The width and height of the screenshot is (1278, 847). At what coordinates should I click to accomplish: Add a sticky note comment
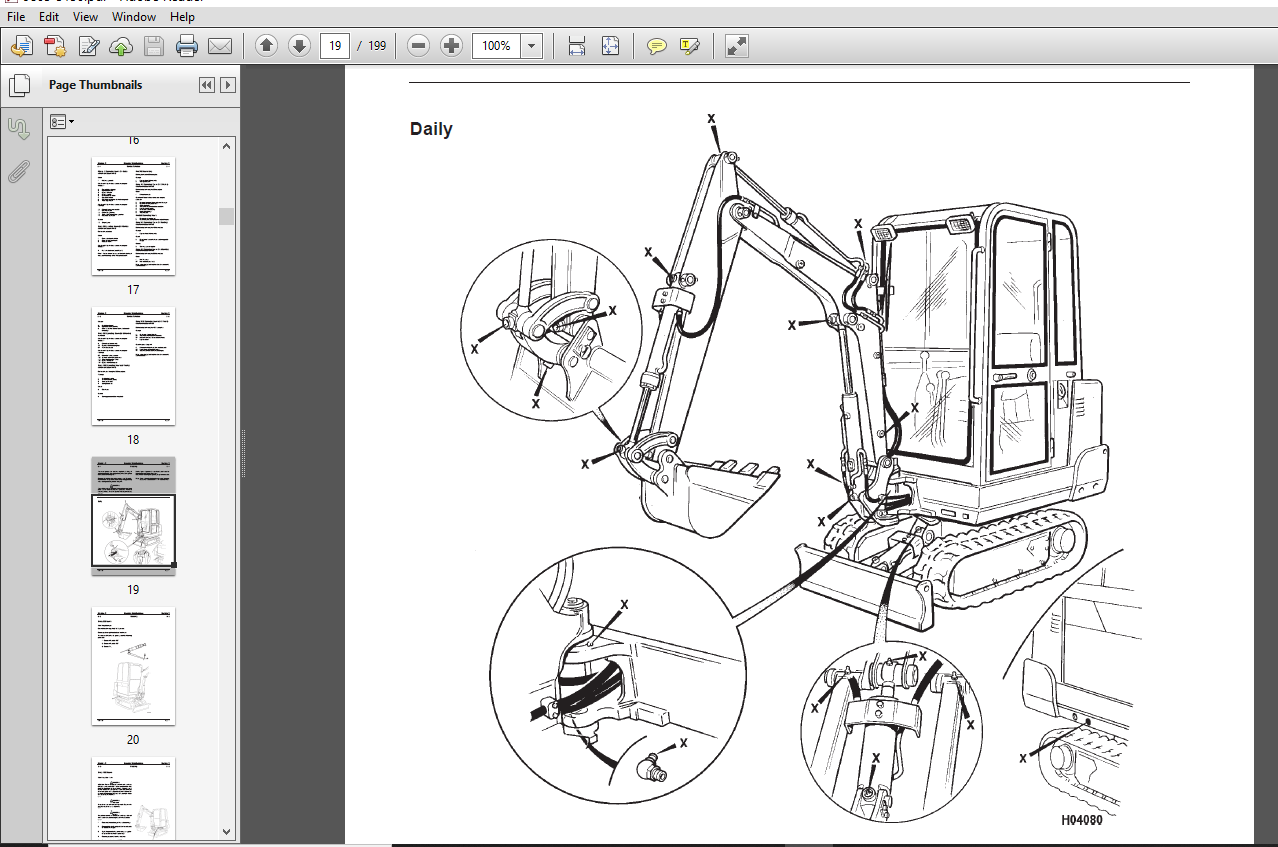[656, 46]
